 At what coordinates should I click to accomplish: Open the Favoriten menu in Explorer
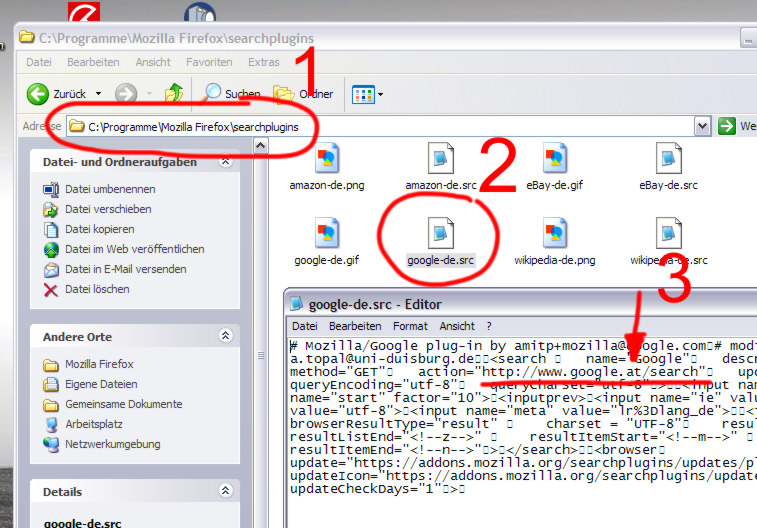click(x=209, y=62)
